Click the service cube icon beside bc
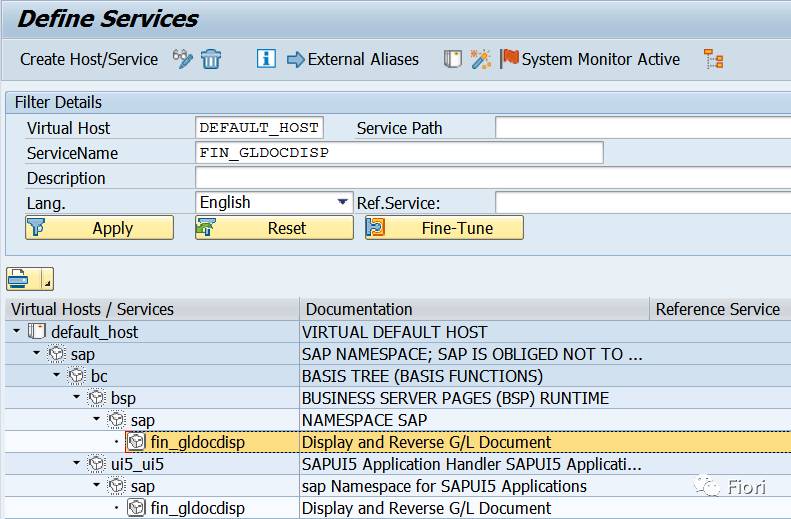Viewport: 791px width, 519px height. [77, 376]
